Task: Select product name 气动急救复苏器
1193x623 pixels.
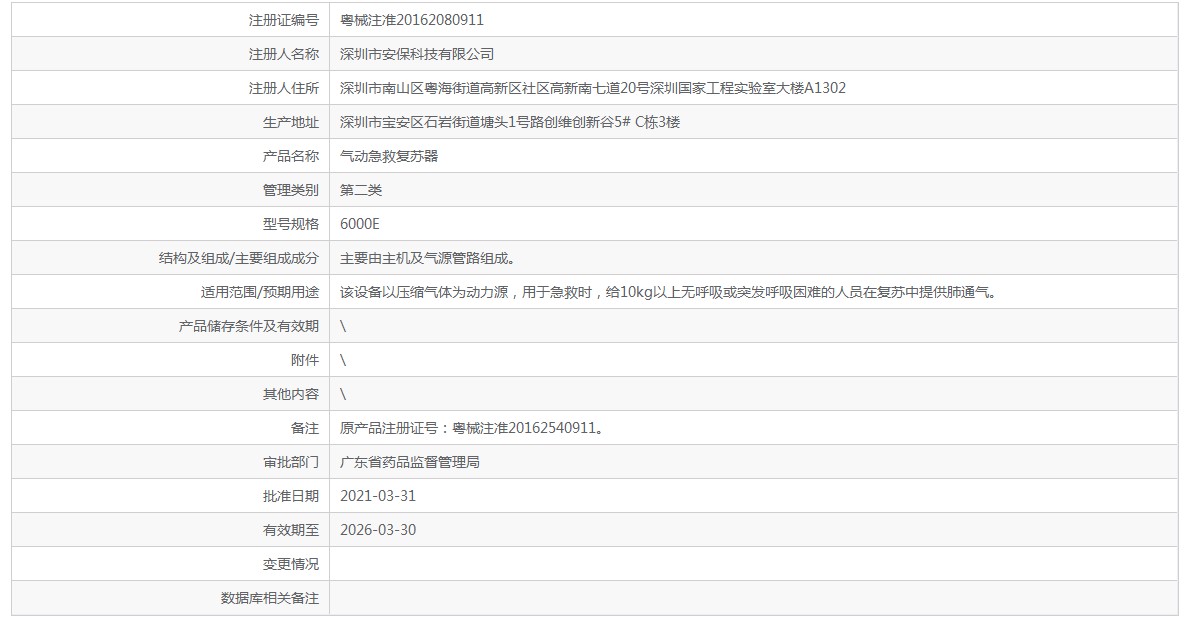Action: coord(389,157)
